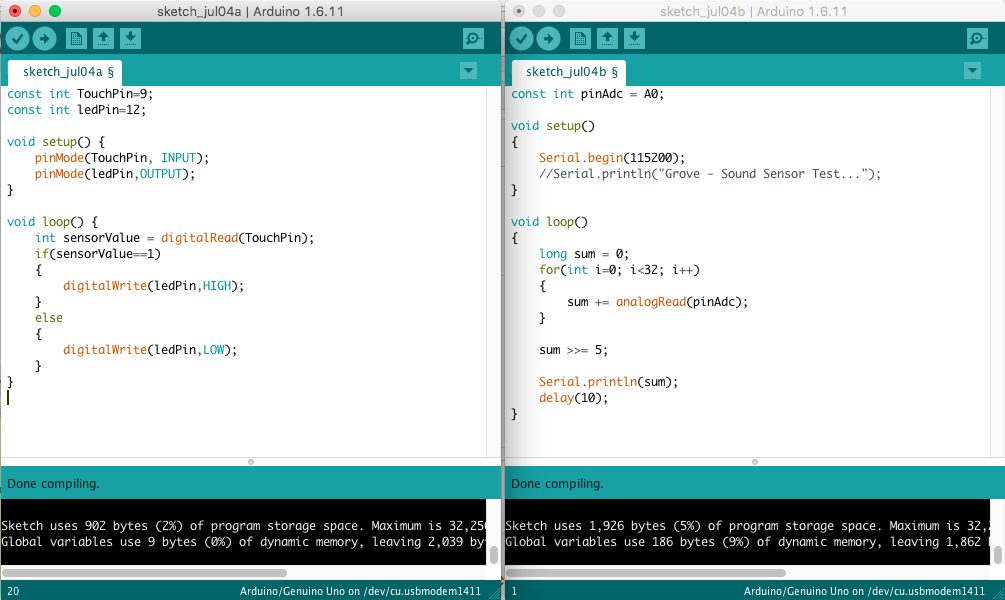
Task: Create new sketch in sketch_jul04a window
Action: click(76, 38)
